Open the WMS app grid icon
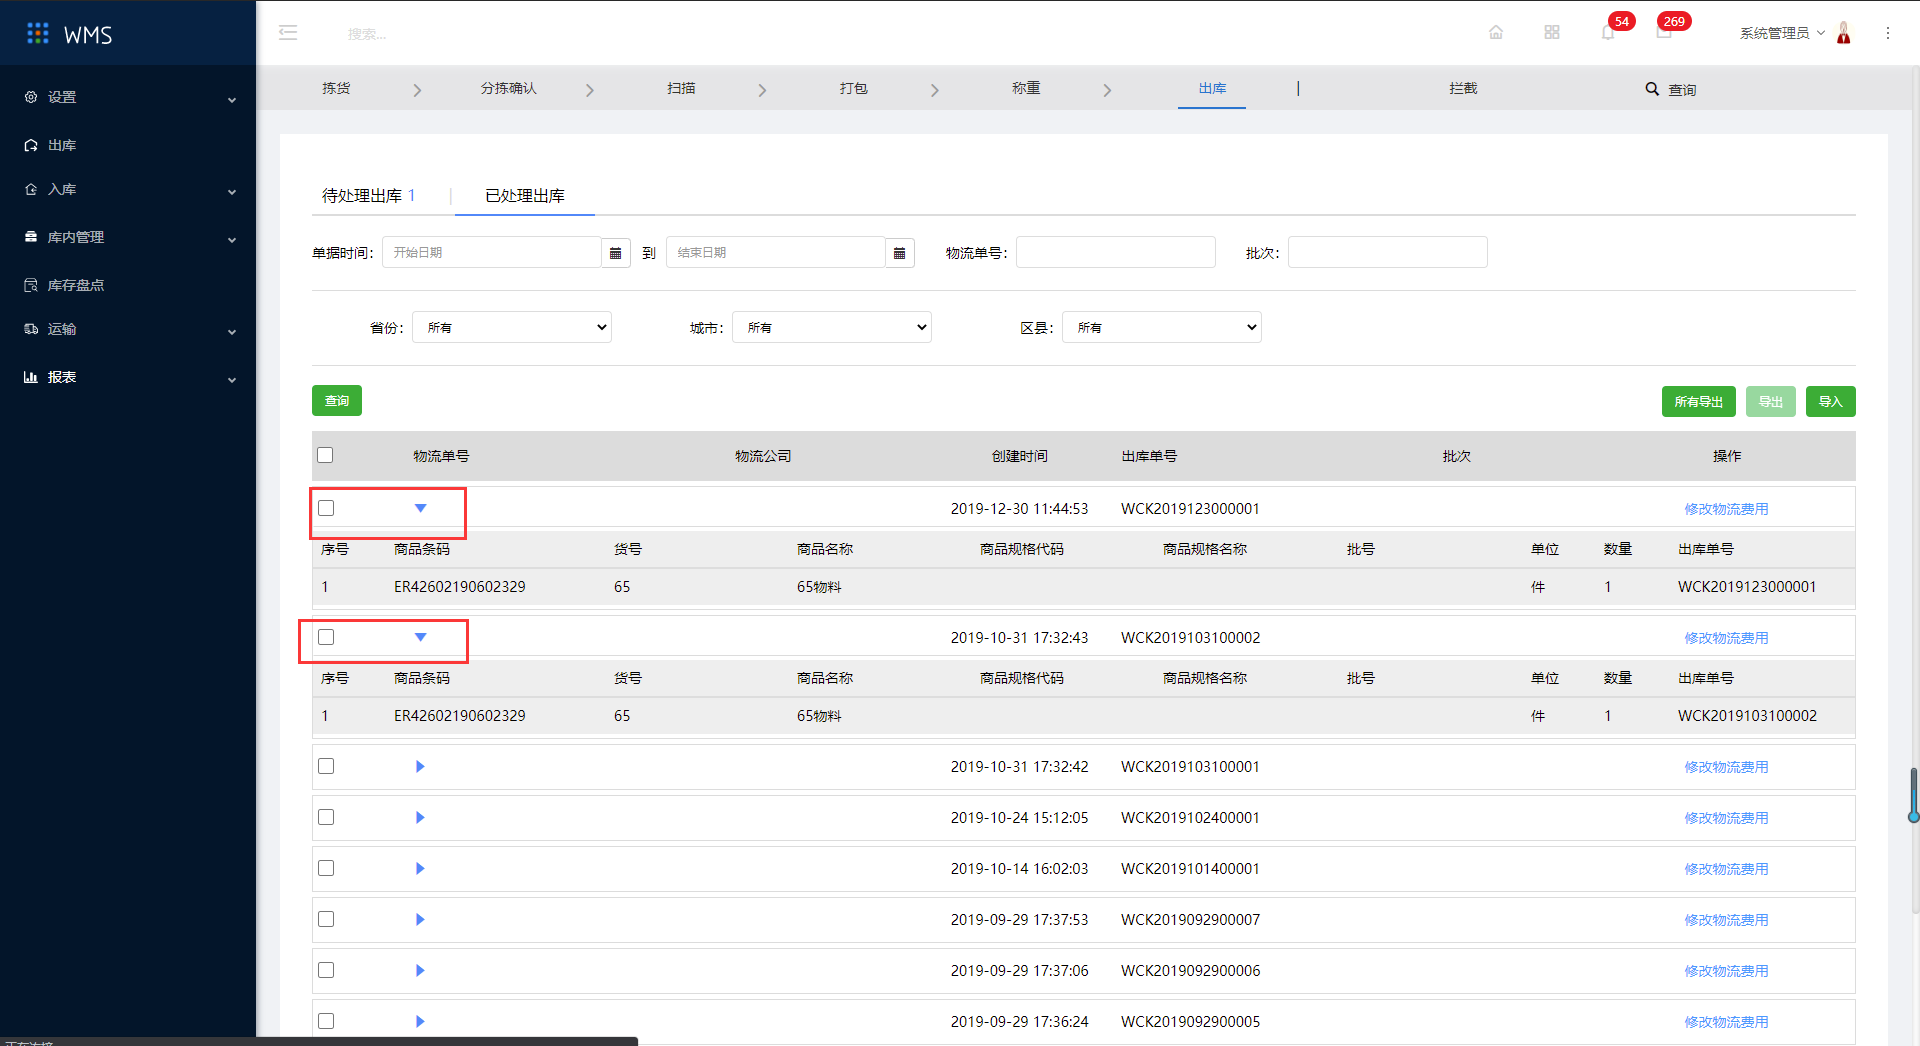 (38, 34)
